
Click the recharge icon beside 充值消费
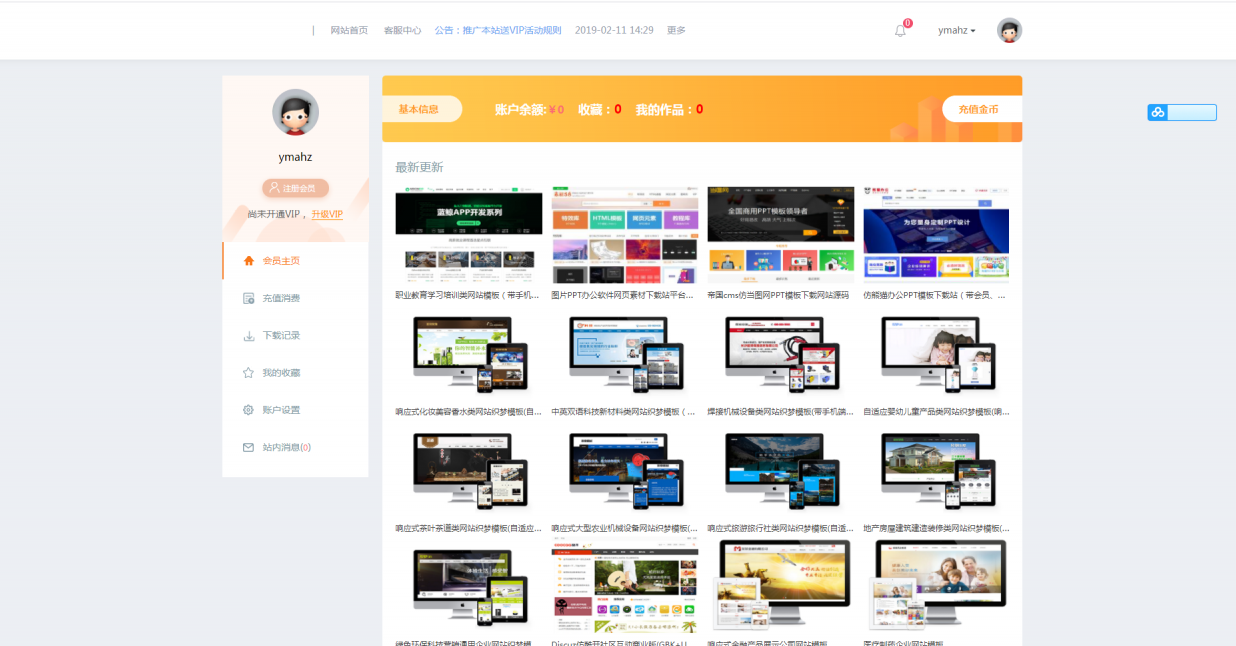(248, 298)
